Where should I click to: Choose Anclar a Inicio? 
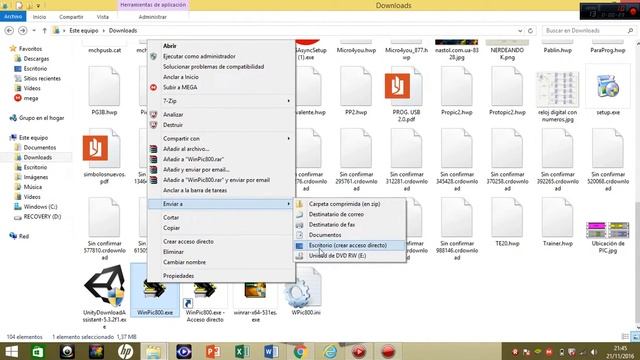click(x=221, y=77)
